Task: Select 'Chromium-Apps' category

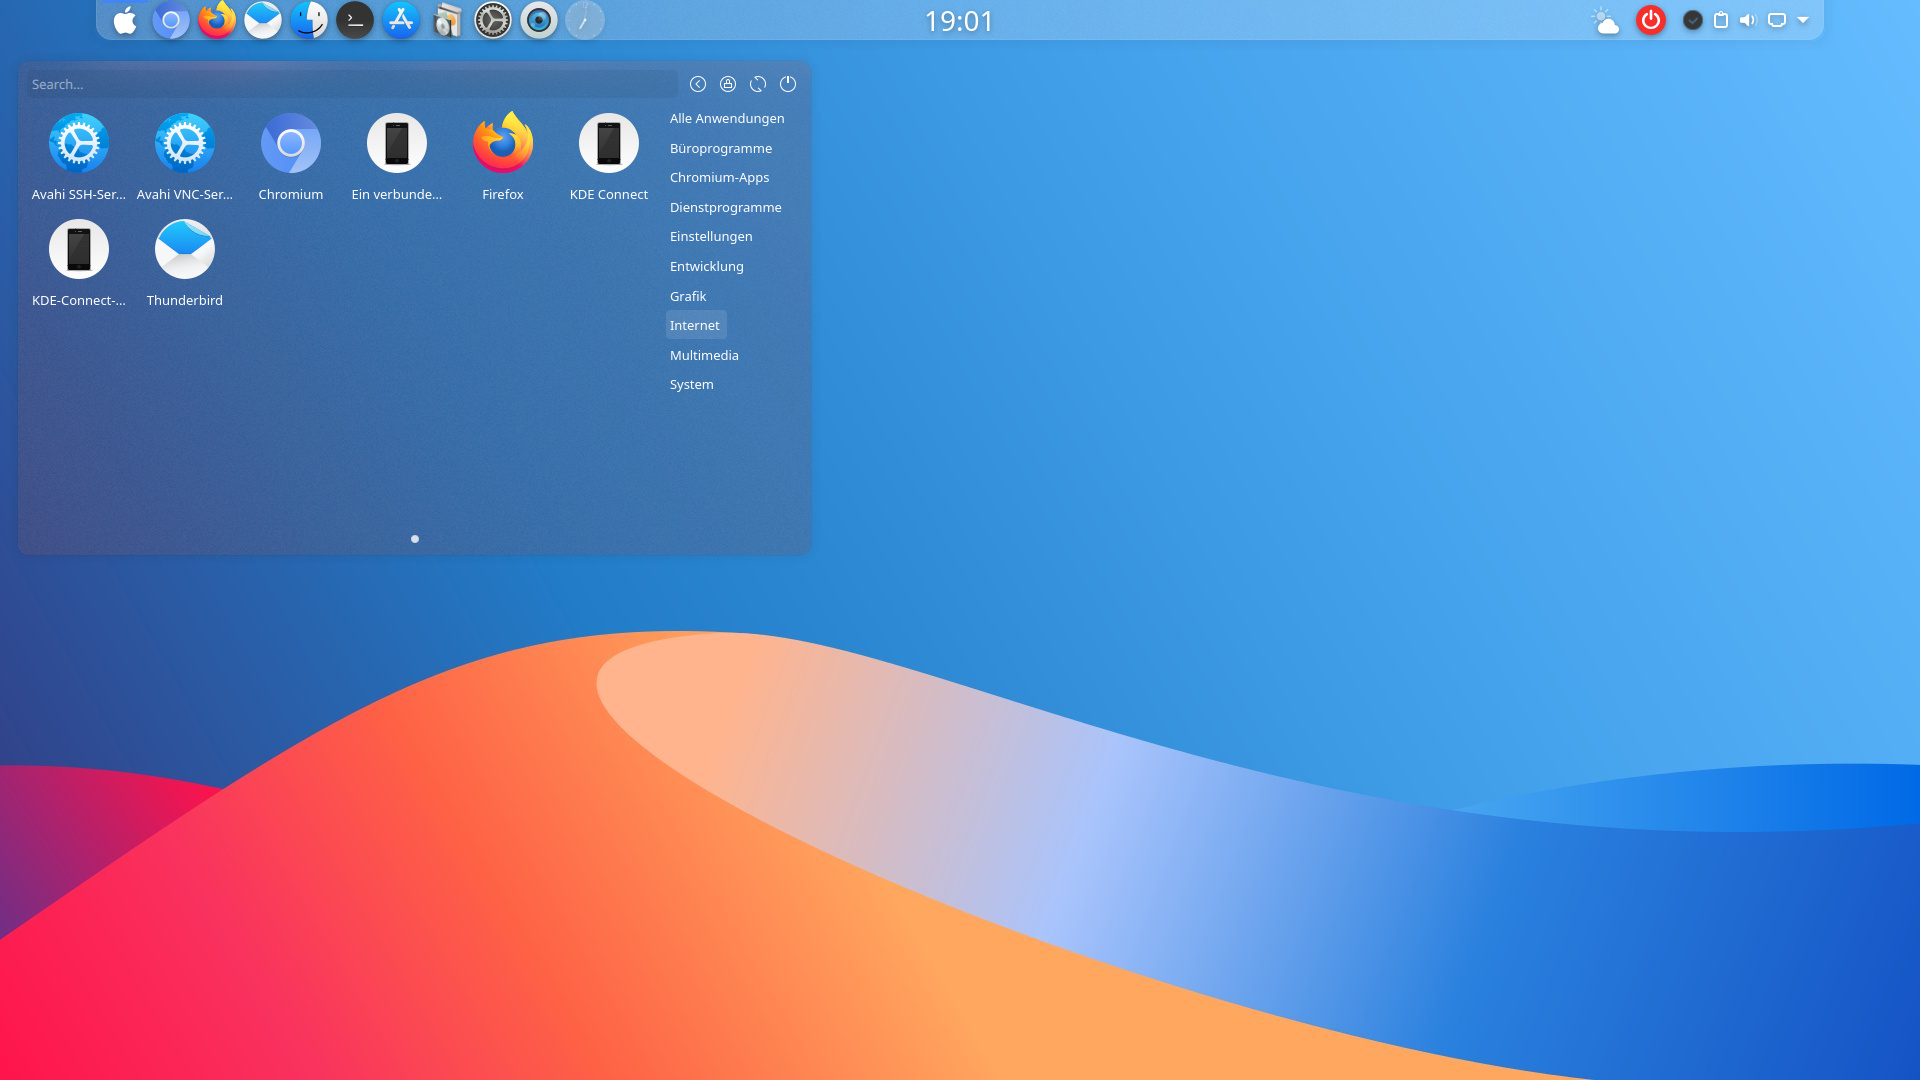Action: coord(719,177)
